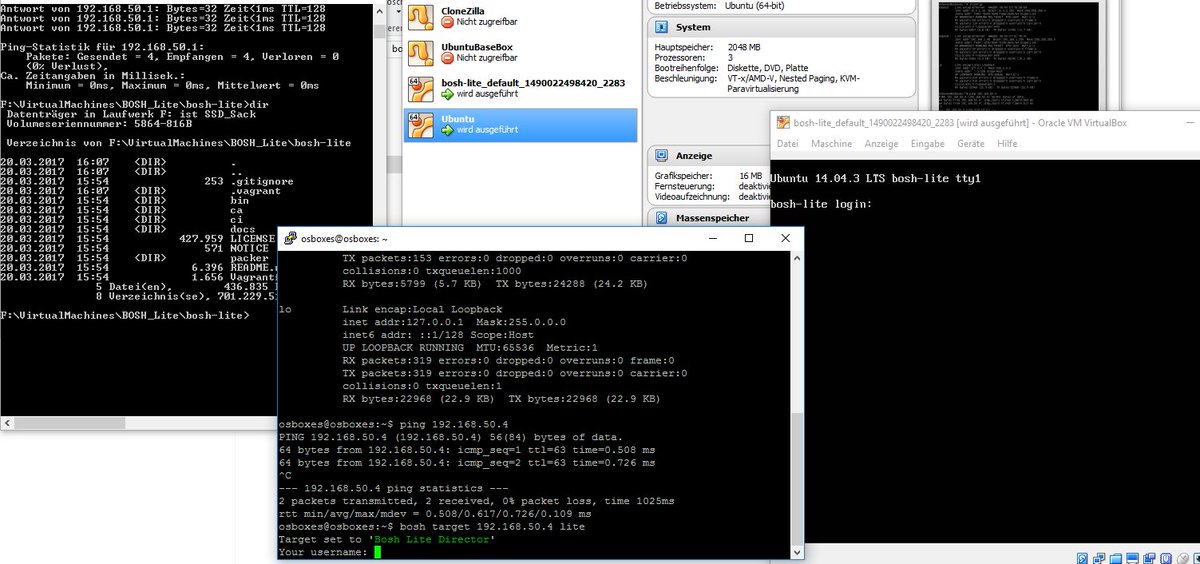1200x564 pixels.
Task: Click the System section chip icon
Action: tap(662, 28)
